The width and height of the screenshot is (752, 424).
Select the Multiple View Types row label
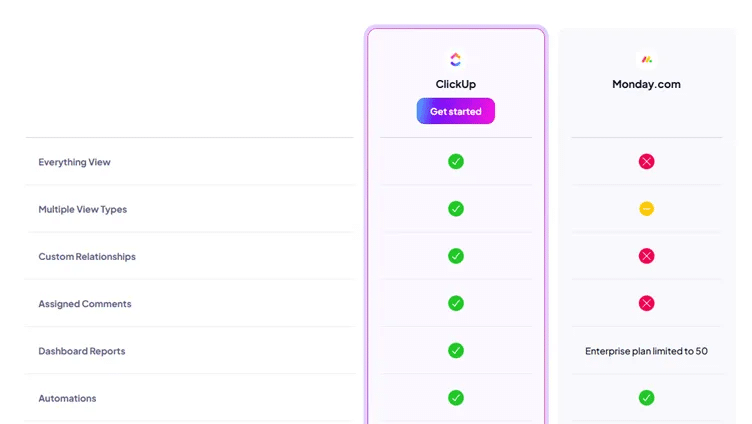pyautogui.click(x=82, y=209)
